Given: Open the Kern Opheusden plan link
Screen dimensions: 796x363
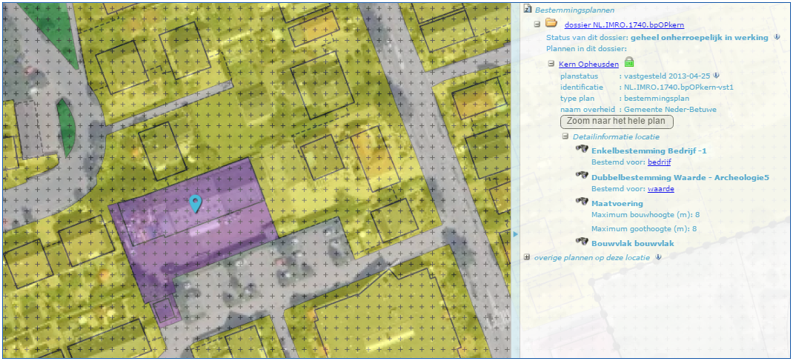Looking at the screenshot, I should coord(588,64).
